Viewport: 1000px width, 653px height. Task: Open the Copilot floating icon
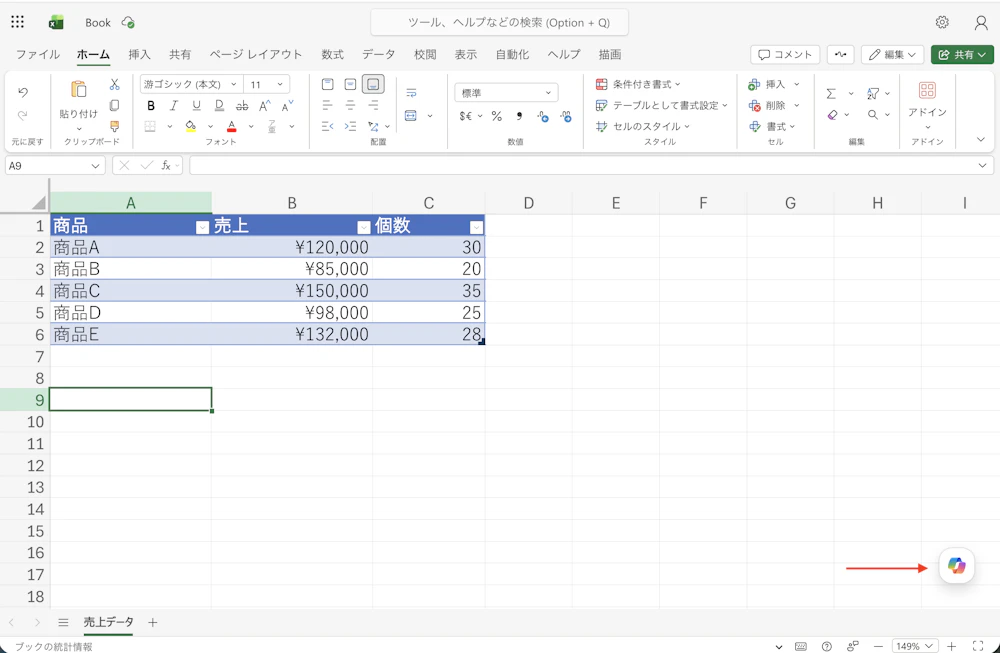(x=956, y=565)
